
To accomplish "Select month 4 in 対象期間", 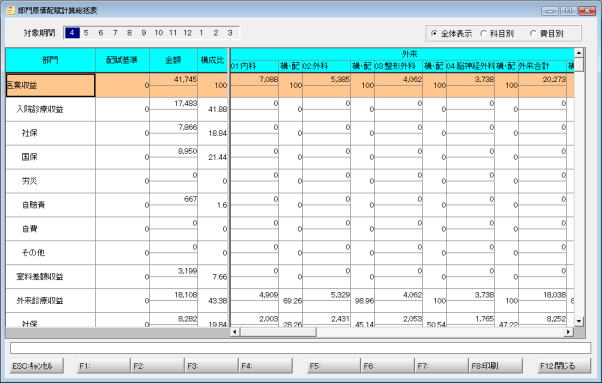I will pos(72,33).
